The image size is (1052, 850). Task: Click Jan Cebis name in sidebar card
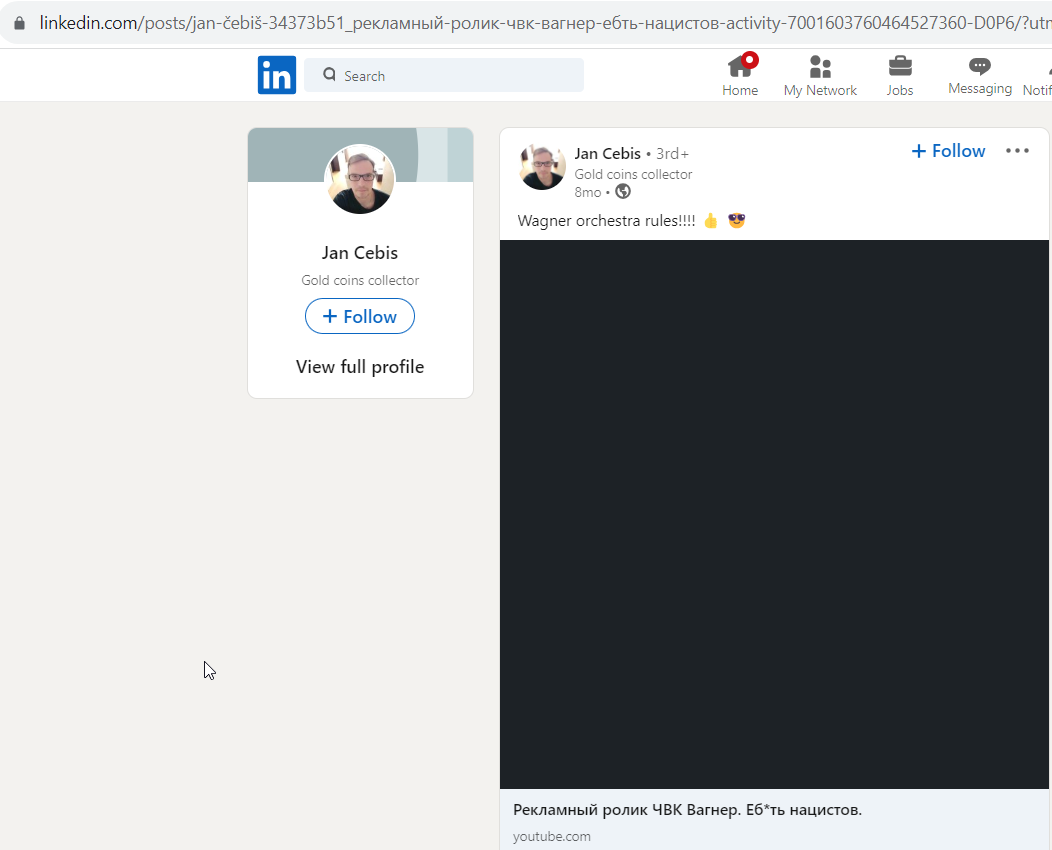360,253
